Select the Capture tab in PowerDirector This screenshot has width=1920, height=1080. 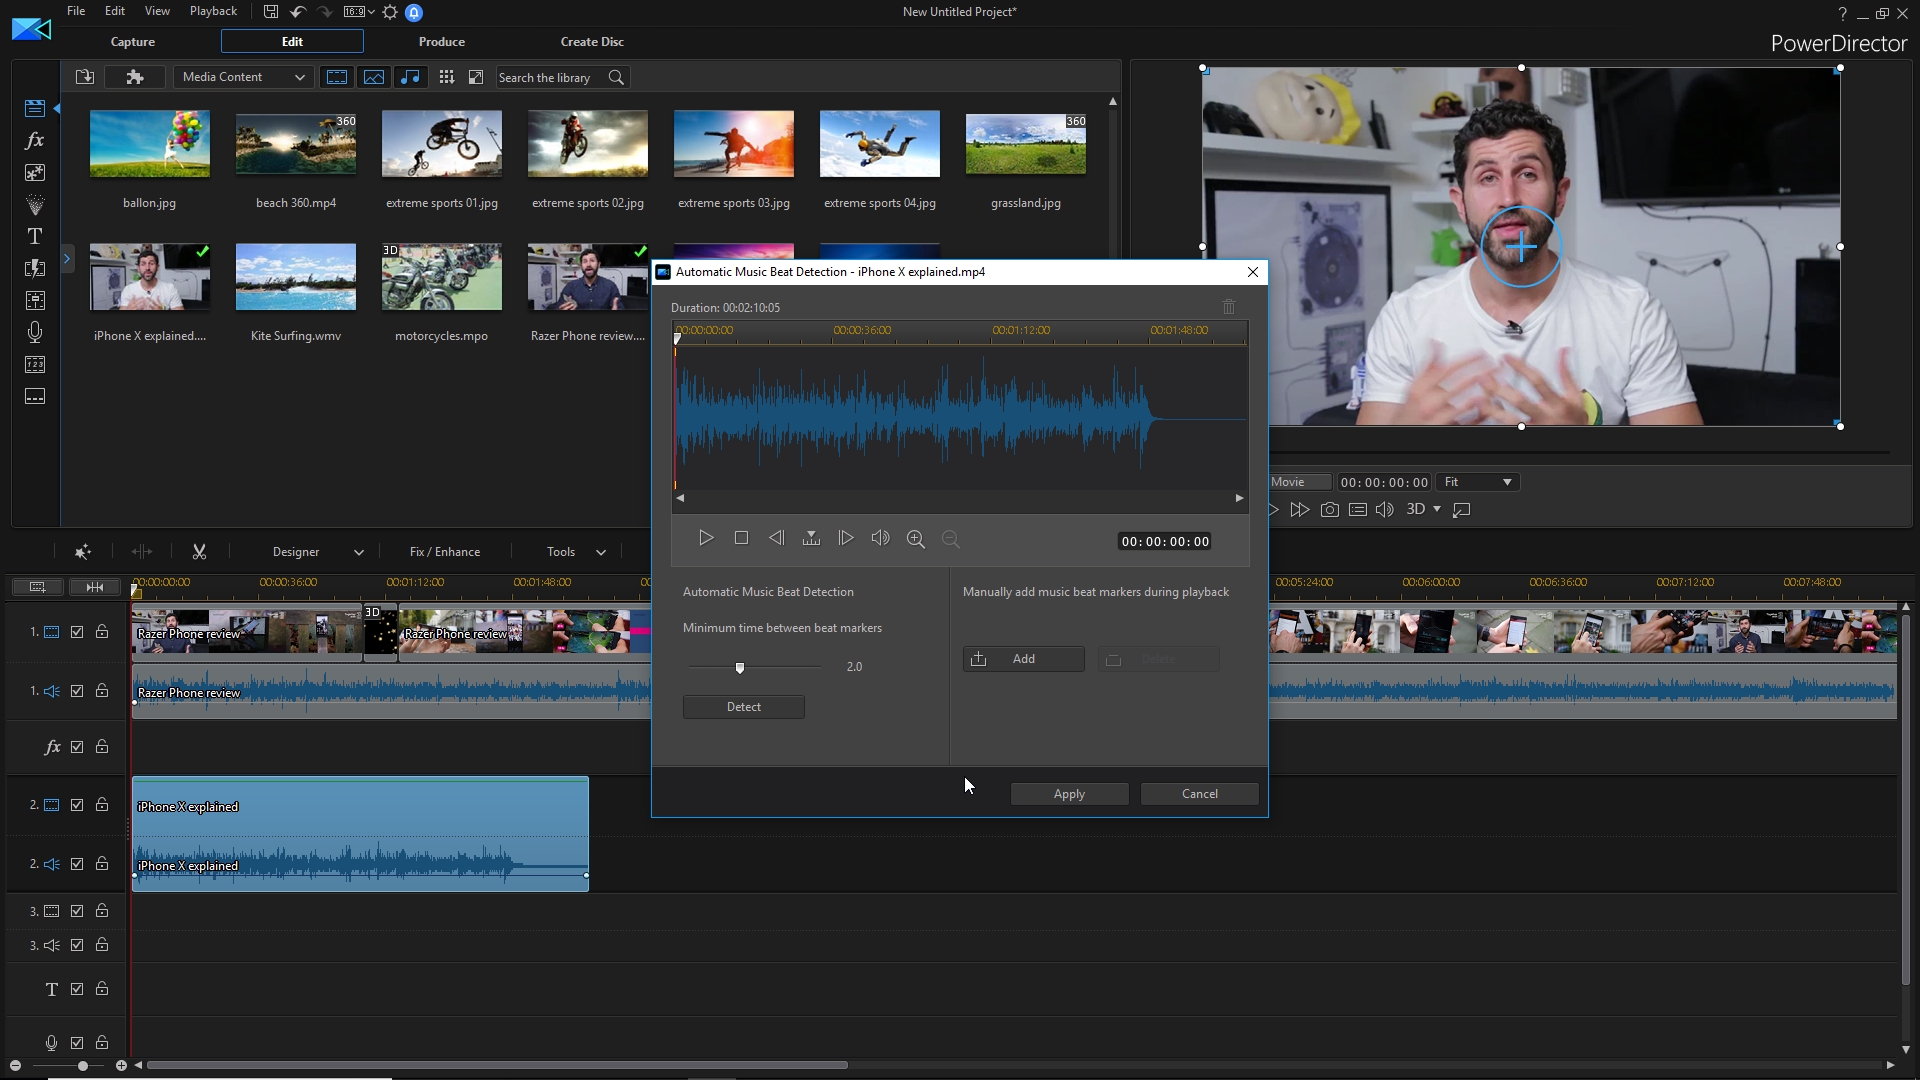coord(132,41)
